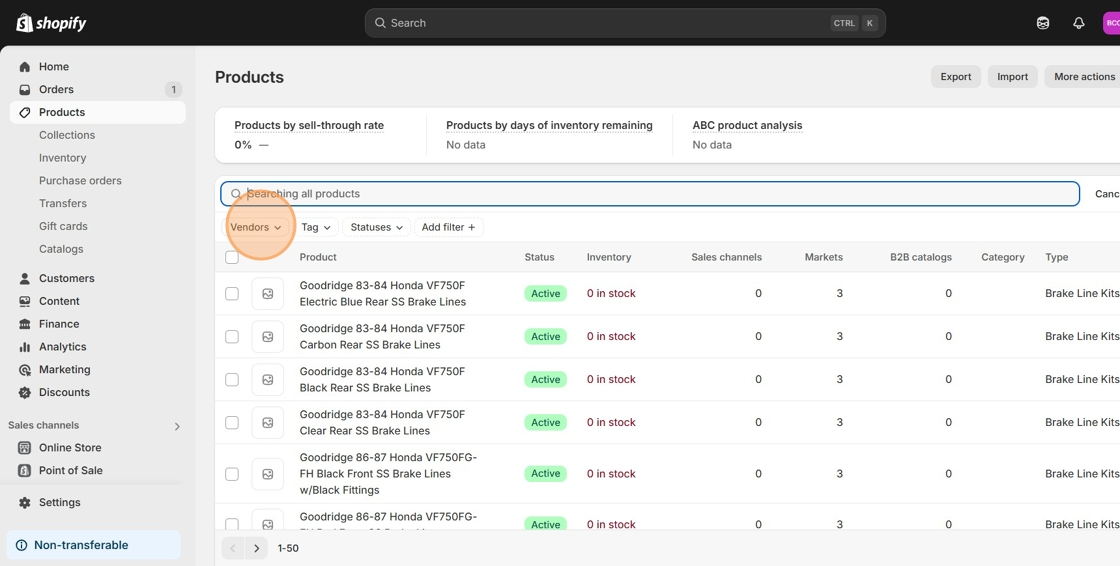1120x566 pixels.
Task: Click the Non-transferable info icon
Action: (x=21, y=545)
